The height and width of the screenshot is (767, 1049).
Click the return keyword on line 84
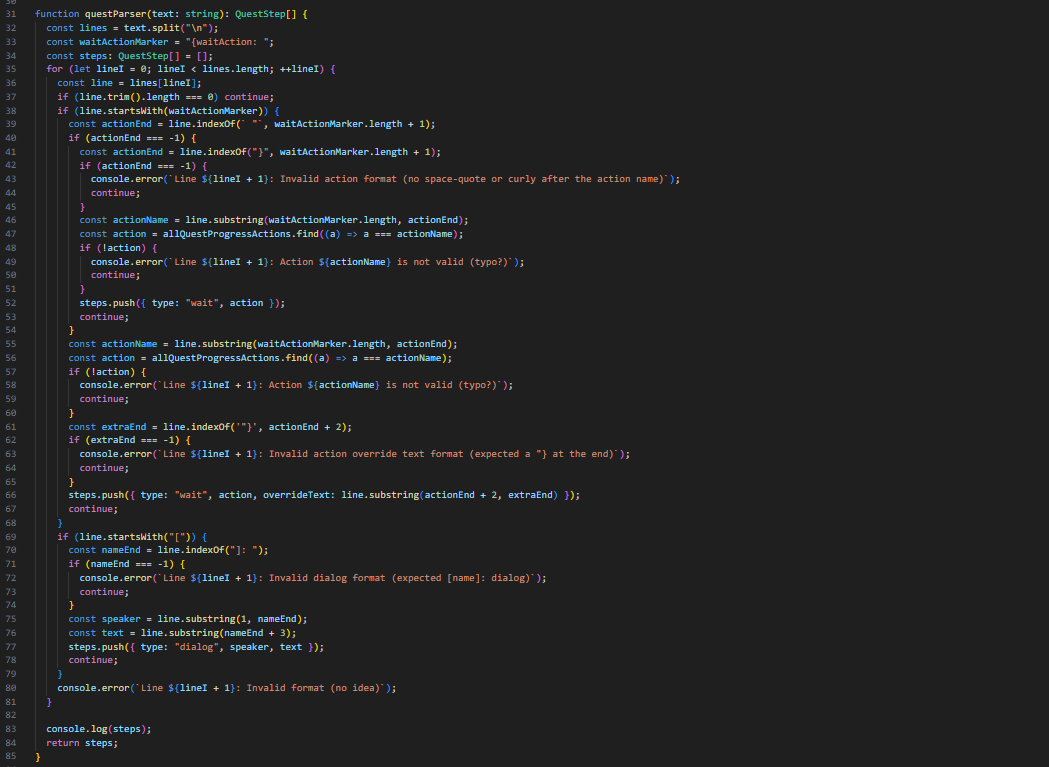coord(62,743)
